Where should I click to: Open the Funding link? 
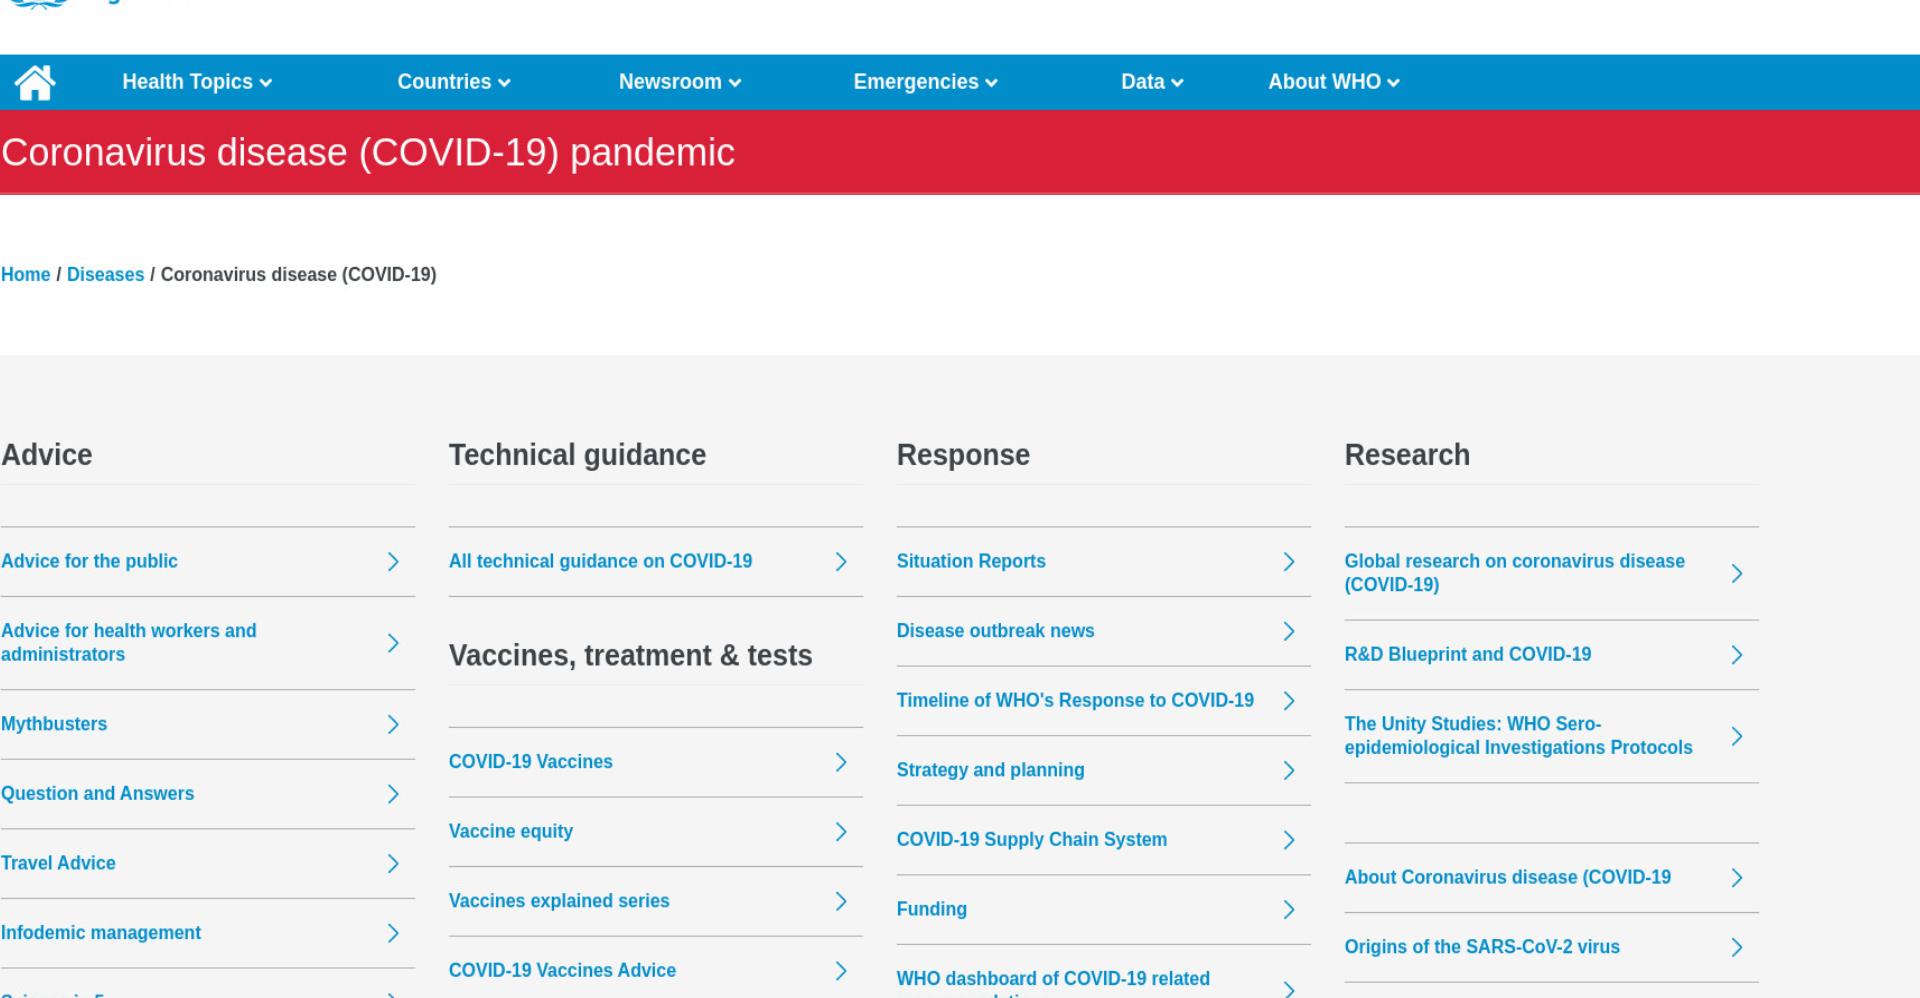tap(932, 909)
